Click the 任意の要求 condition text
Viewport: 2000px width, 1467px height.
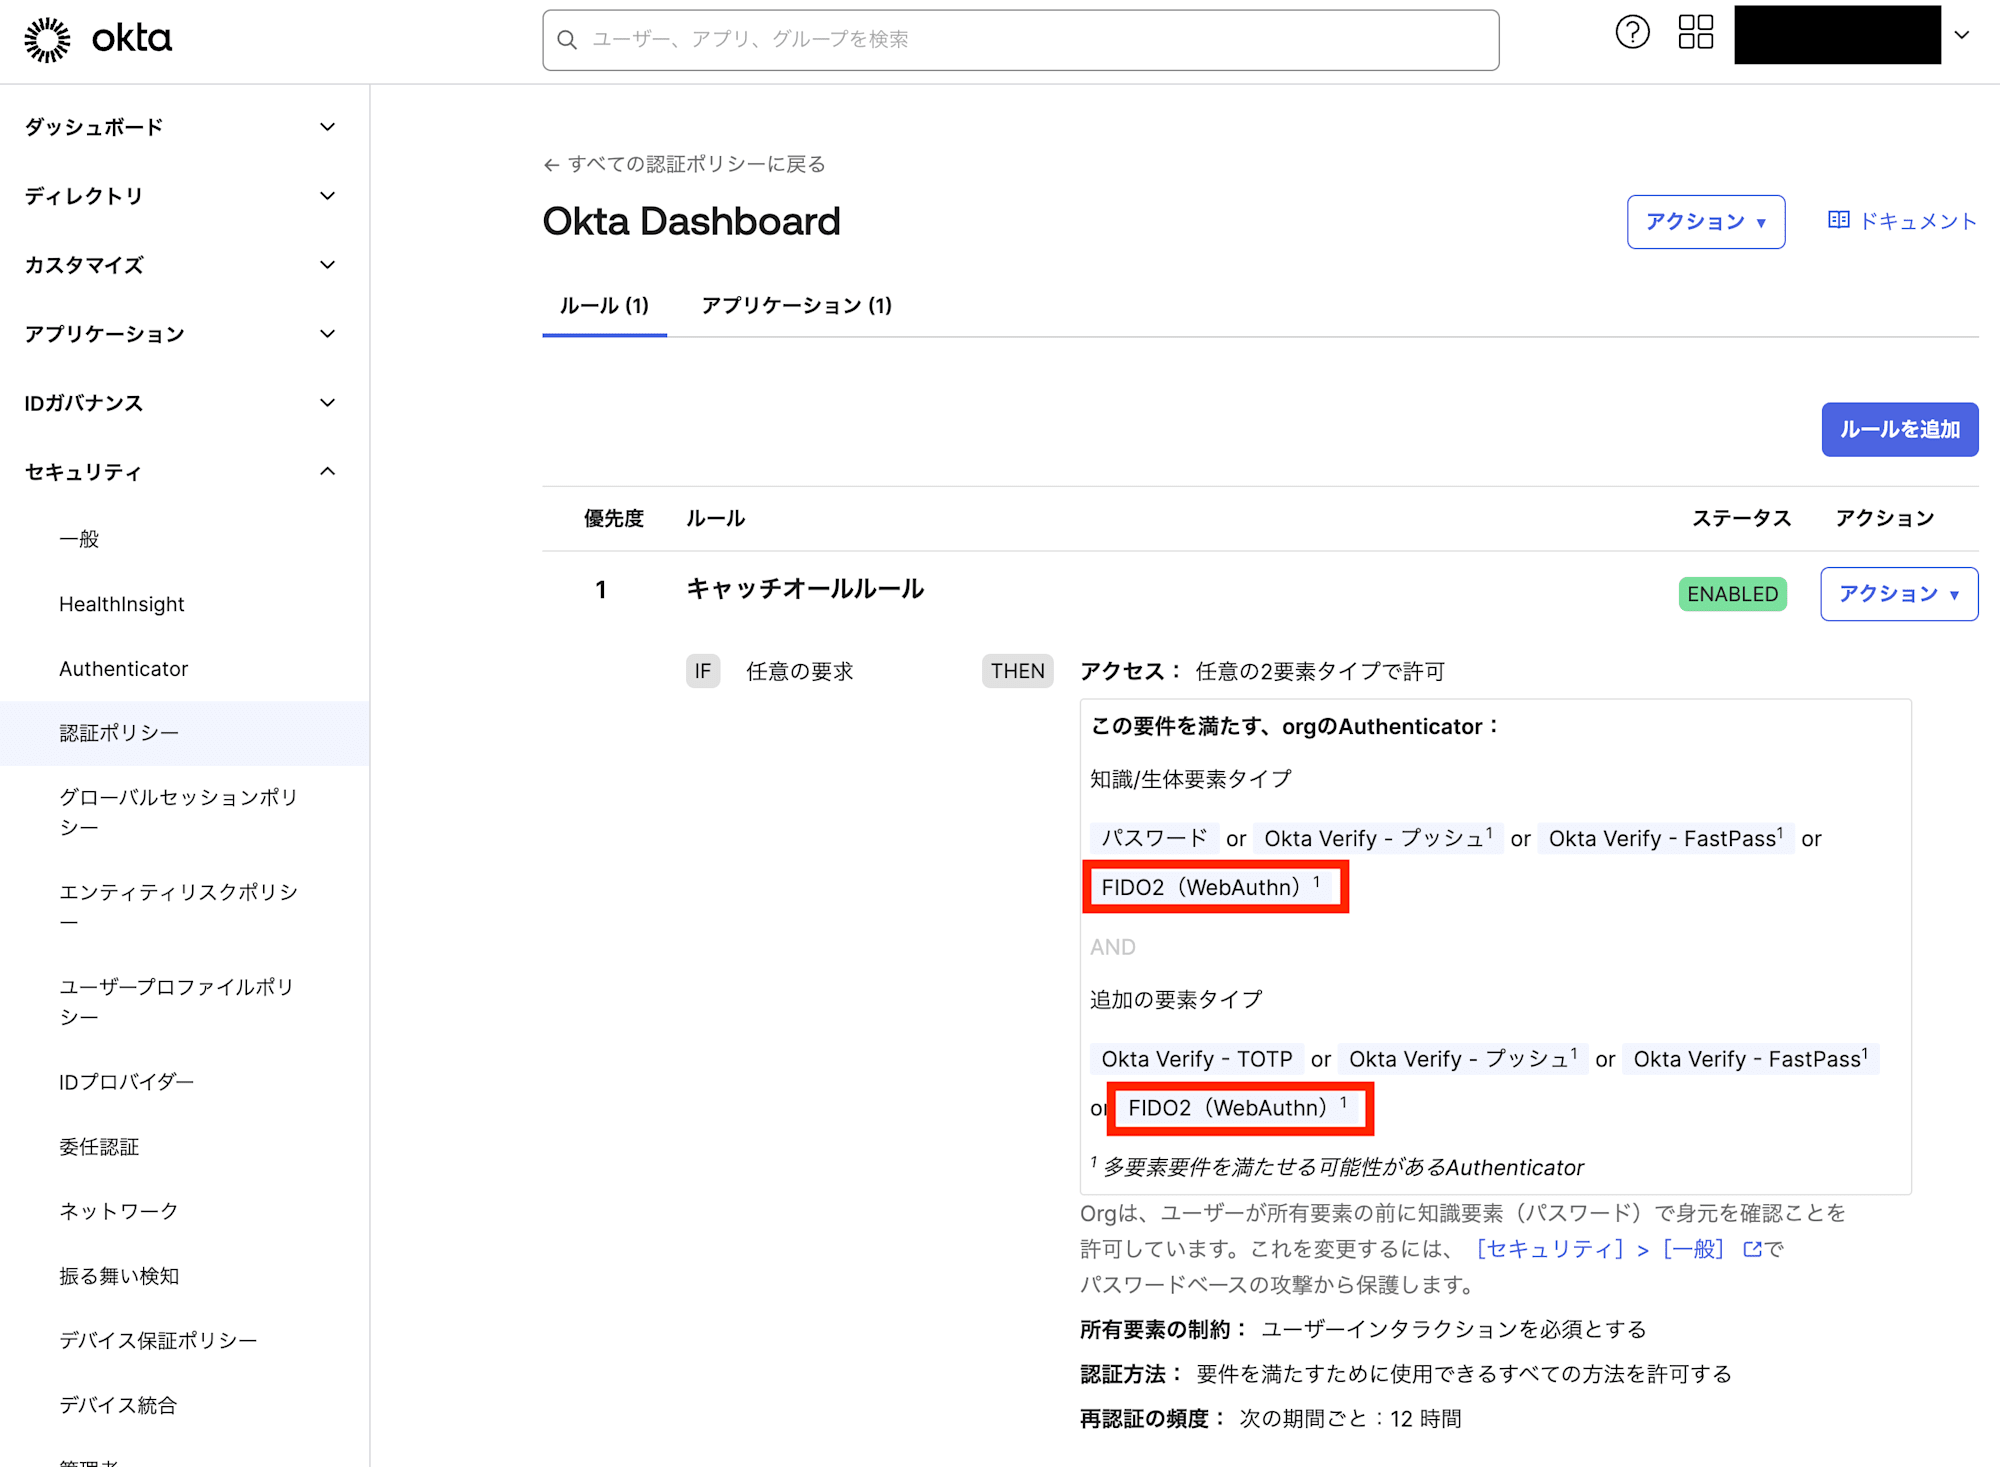point(799,671)
